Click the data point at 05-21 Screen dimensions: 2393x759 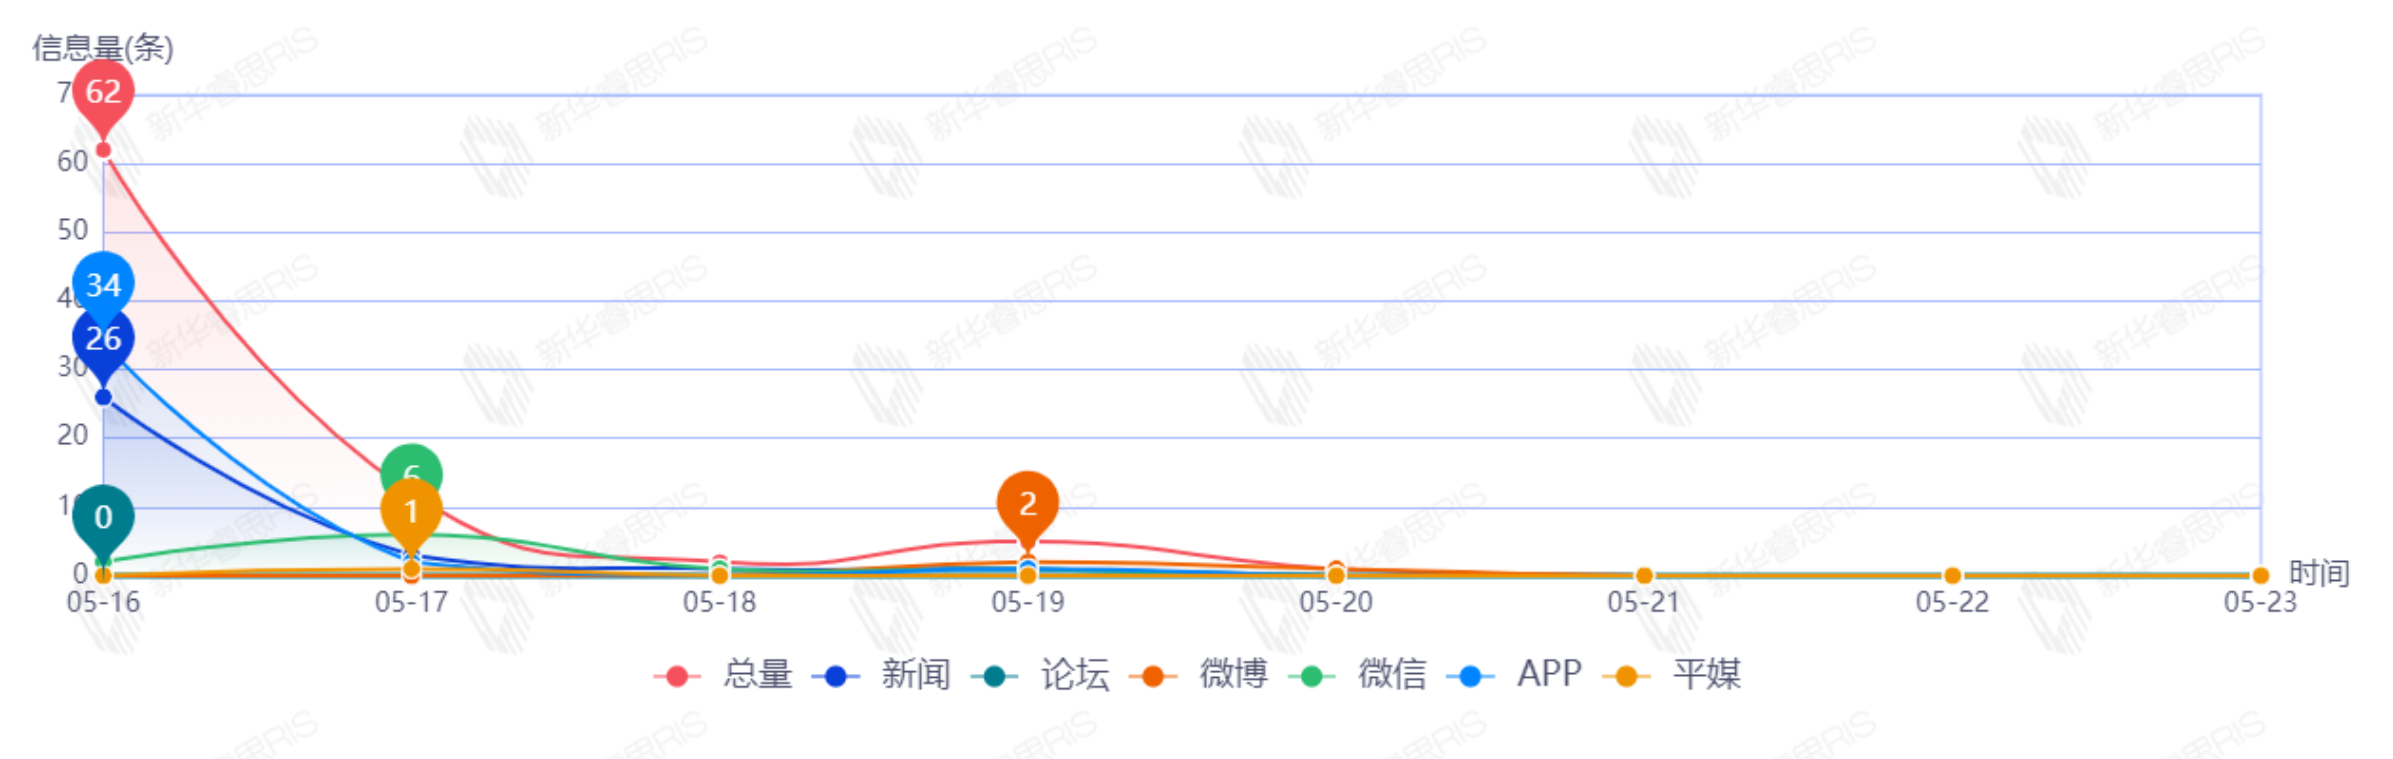pyautogui.click(x=1644, y=576)
